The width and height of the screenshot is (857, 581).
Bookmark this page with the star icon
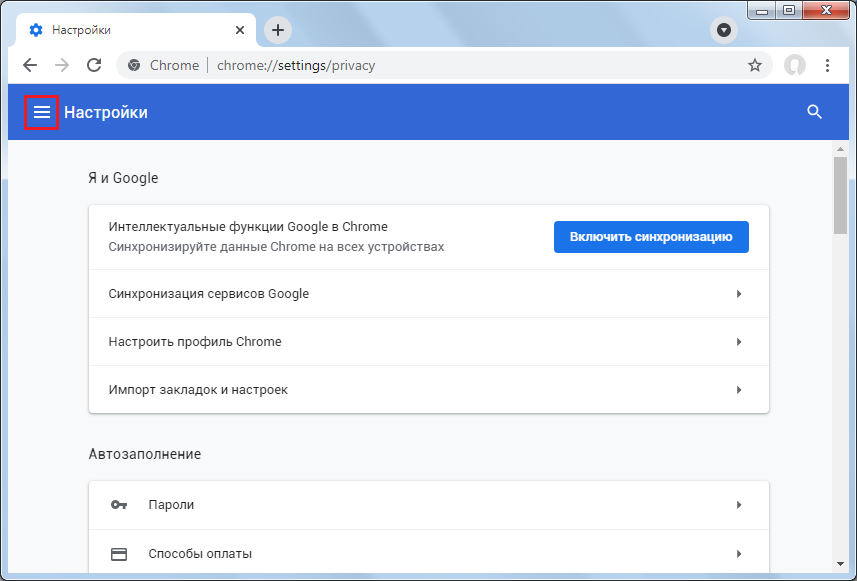tap(755, 66)
